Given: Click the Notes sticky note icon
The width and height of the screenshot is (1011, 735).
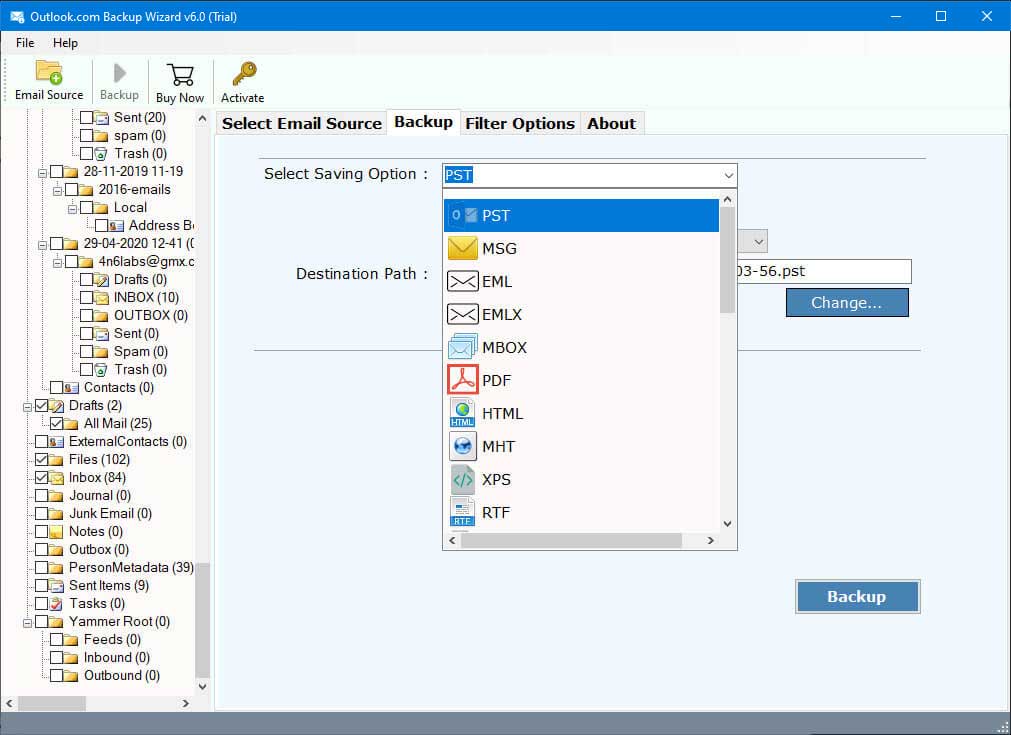Looking at the screenshot, I should (57, 531).
